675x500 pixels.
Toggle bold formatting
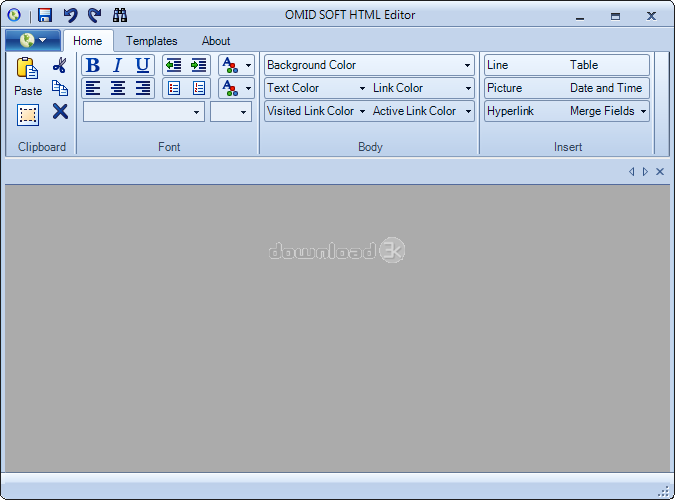click(x=93, y=65)
